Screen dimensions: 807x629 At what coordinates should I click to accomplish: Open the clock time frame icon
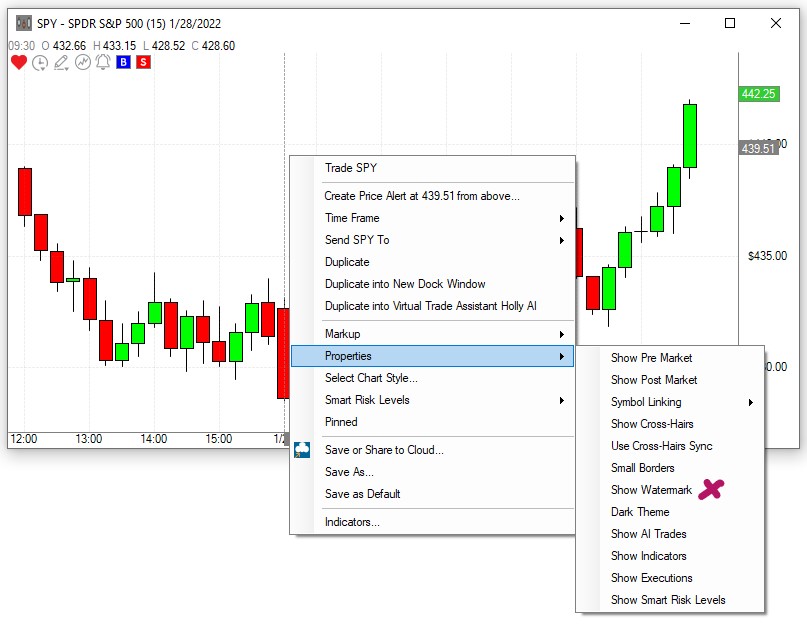coord(40,62)
